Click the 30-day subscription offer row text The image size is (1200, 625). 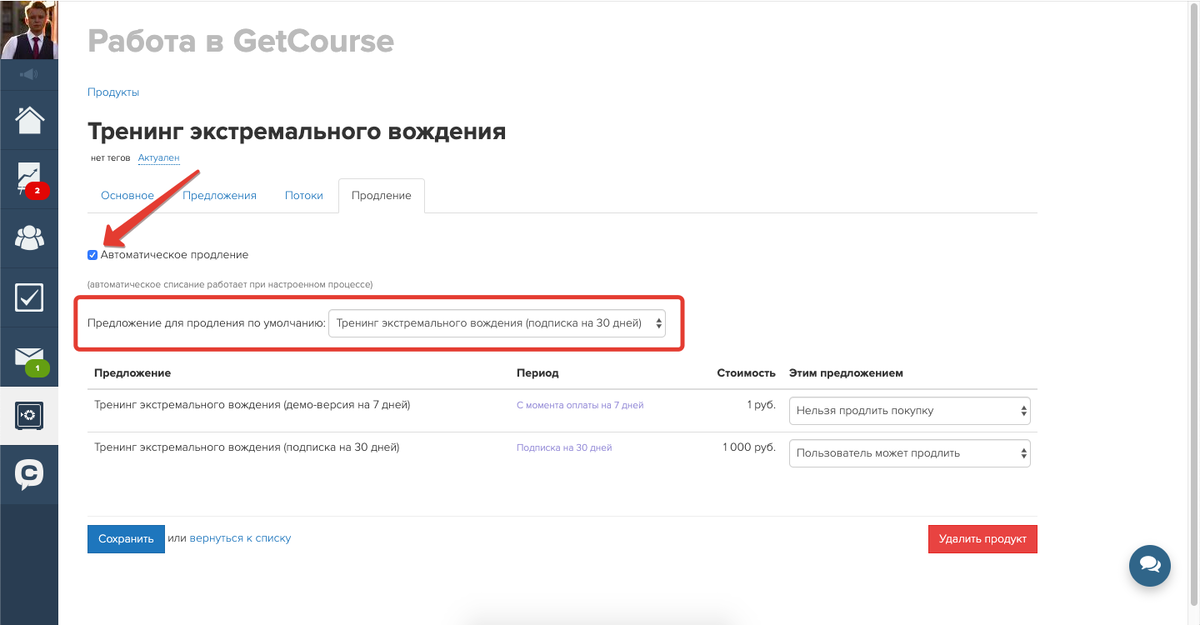tap(247, 448)
